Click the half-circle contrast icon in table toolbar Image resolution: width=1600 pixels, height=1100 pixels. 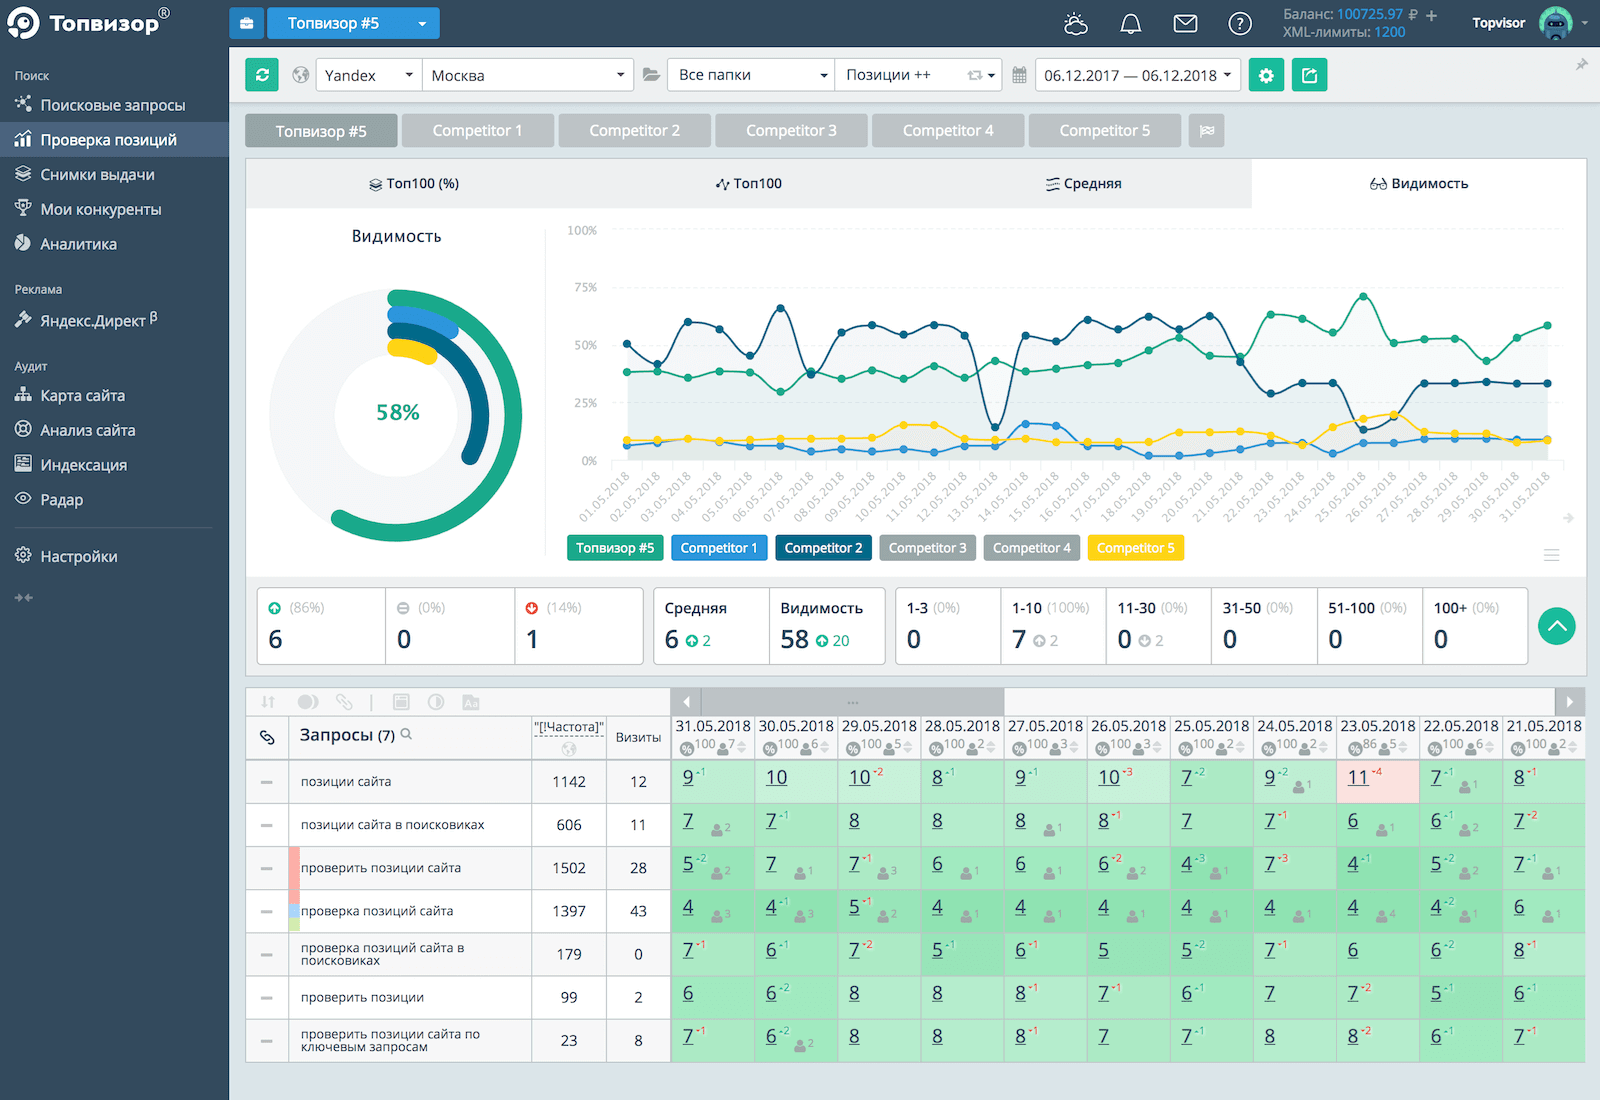pyautogui.click(x=436, y=702)
